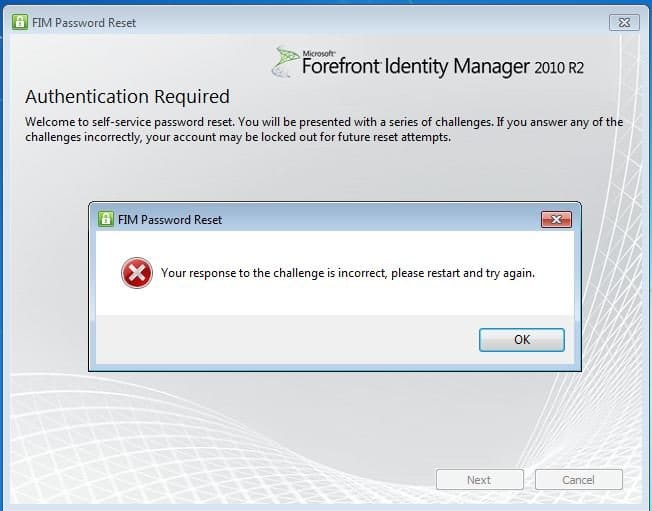Click the Forefront green swirl logo
This screenshot has height=511, width=652.
286,62
